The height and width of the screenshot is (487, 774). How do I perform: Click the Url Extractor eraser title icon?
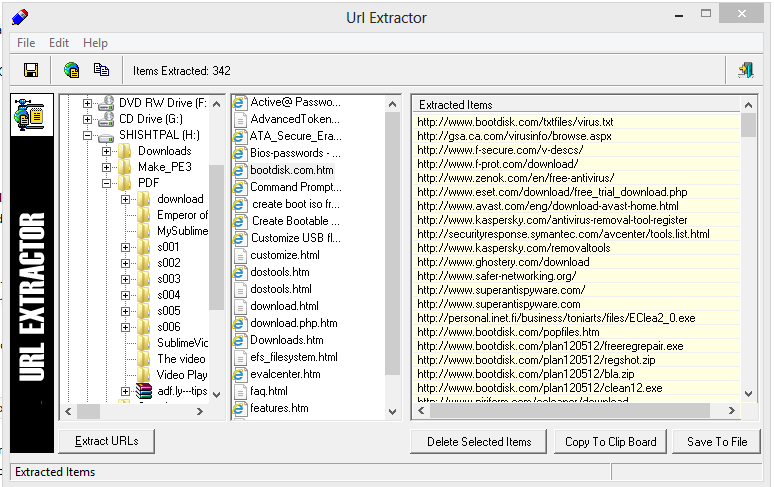(x=20, y=17)
